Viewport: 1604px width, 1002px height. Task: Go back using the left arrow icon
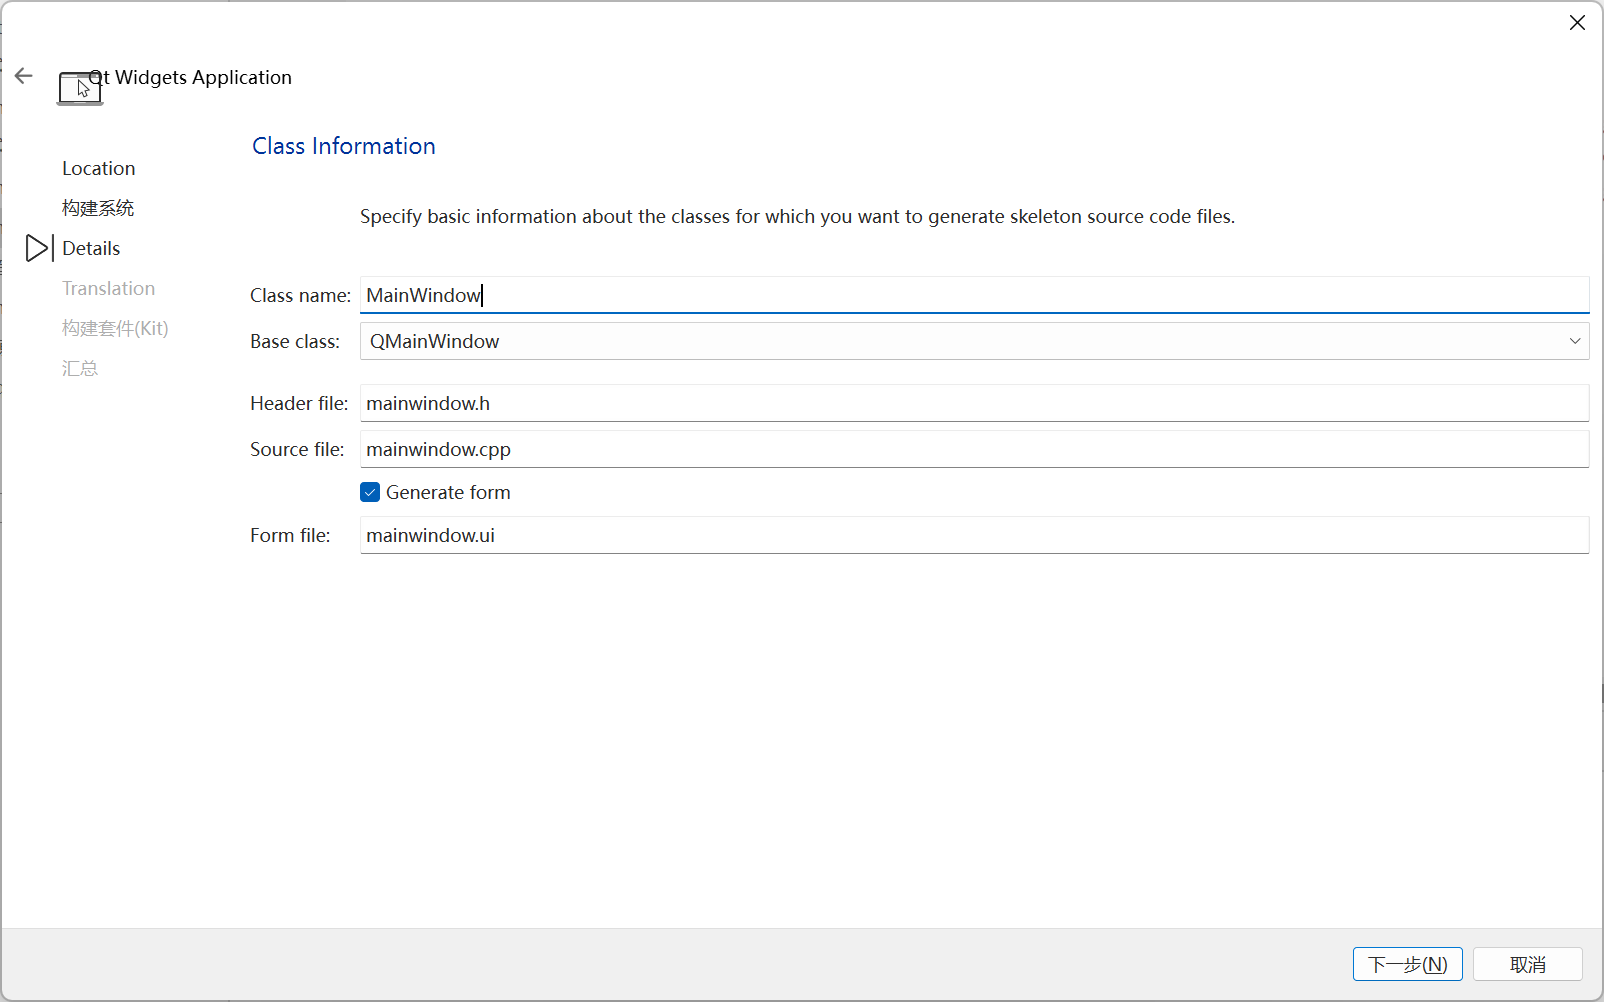(x=24, y=76)
